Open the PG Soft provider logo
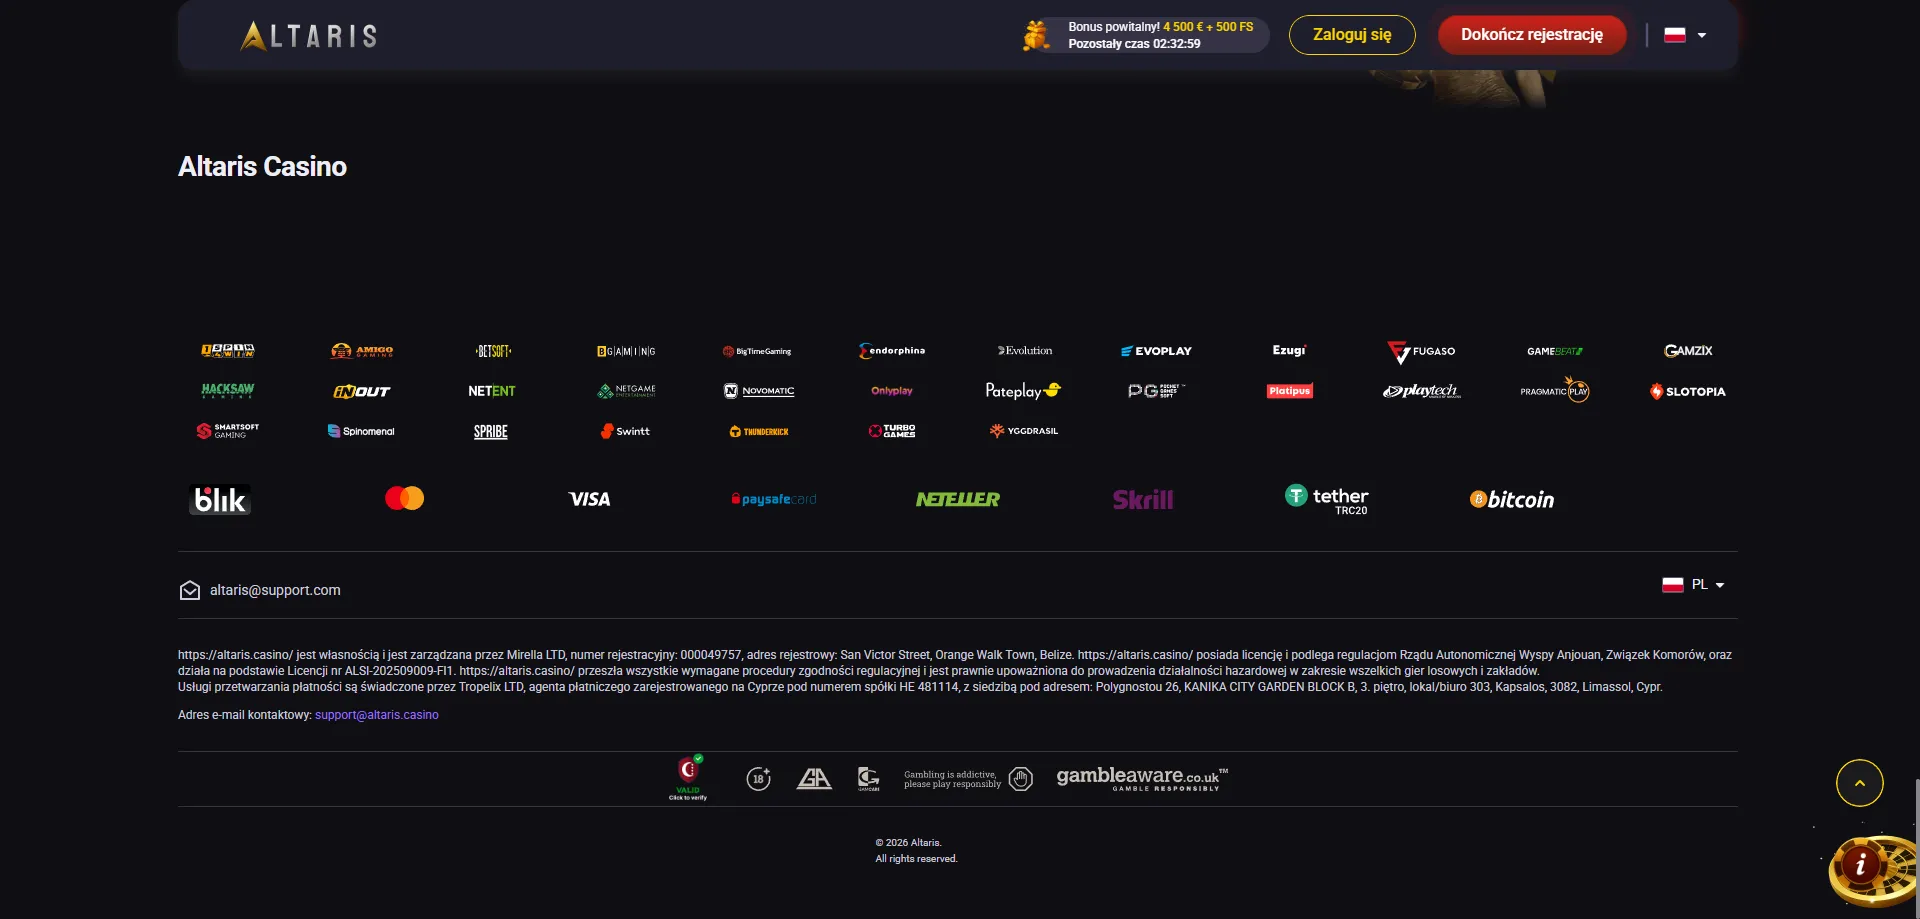Image resolution: width=1920 pixels, height=919 pixels. [x=1156, y=391]
